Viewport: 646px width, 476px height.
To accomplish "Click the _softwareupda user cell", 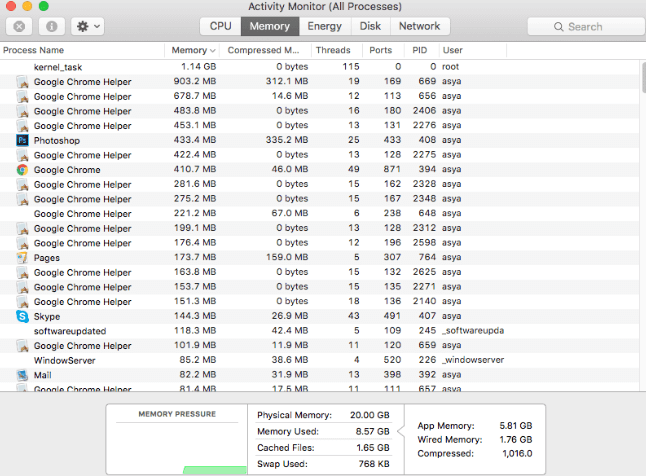I will click(473, 331).
